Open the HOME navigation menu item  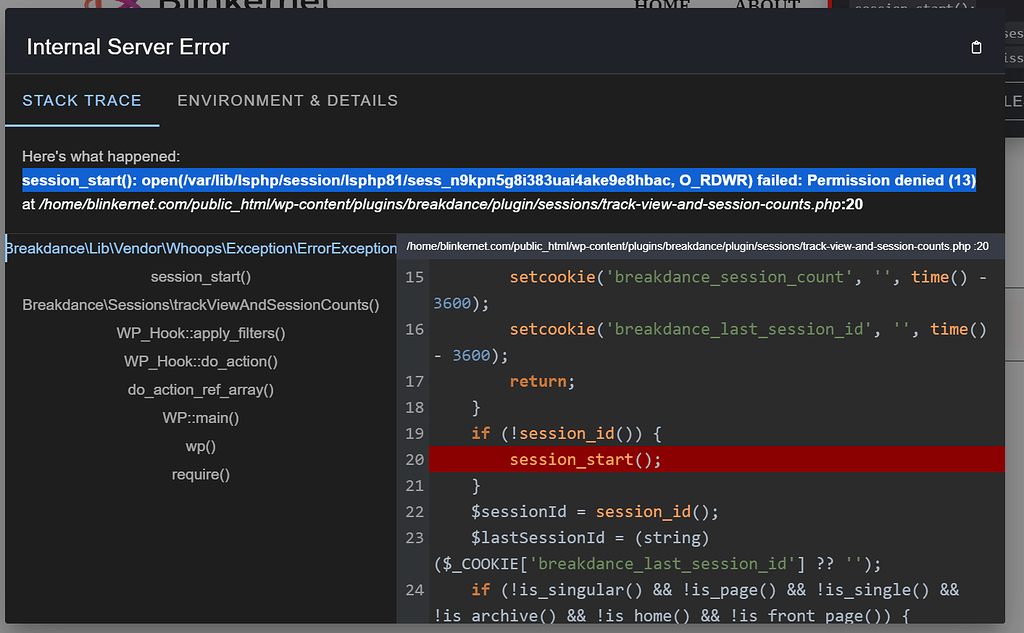(662, 6)
